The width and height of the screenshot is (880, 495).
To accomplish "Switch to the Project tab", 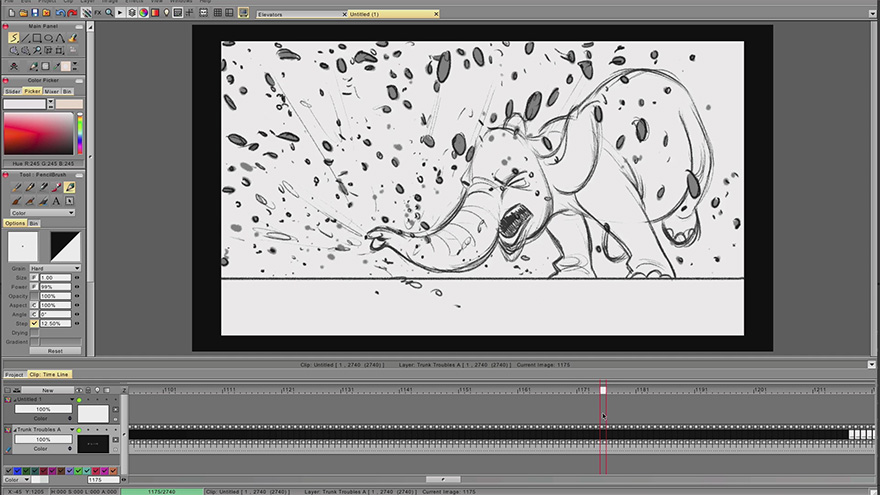I will (x=14, y=374).
